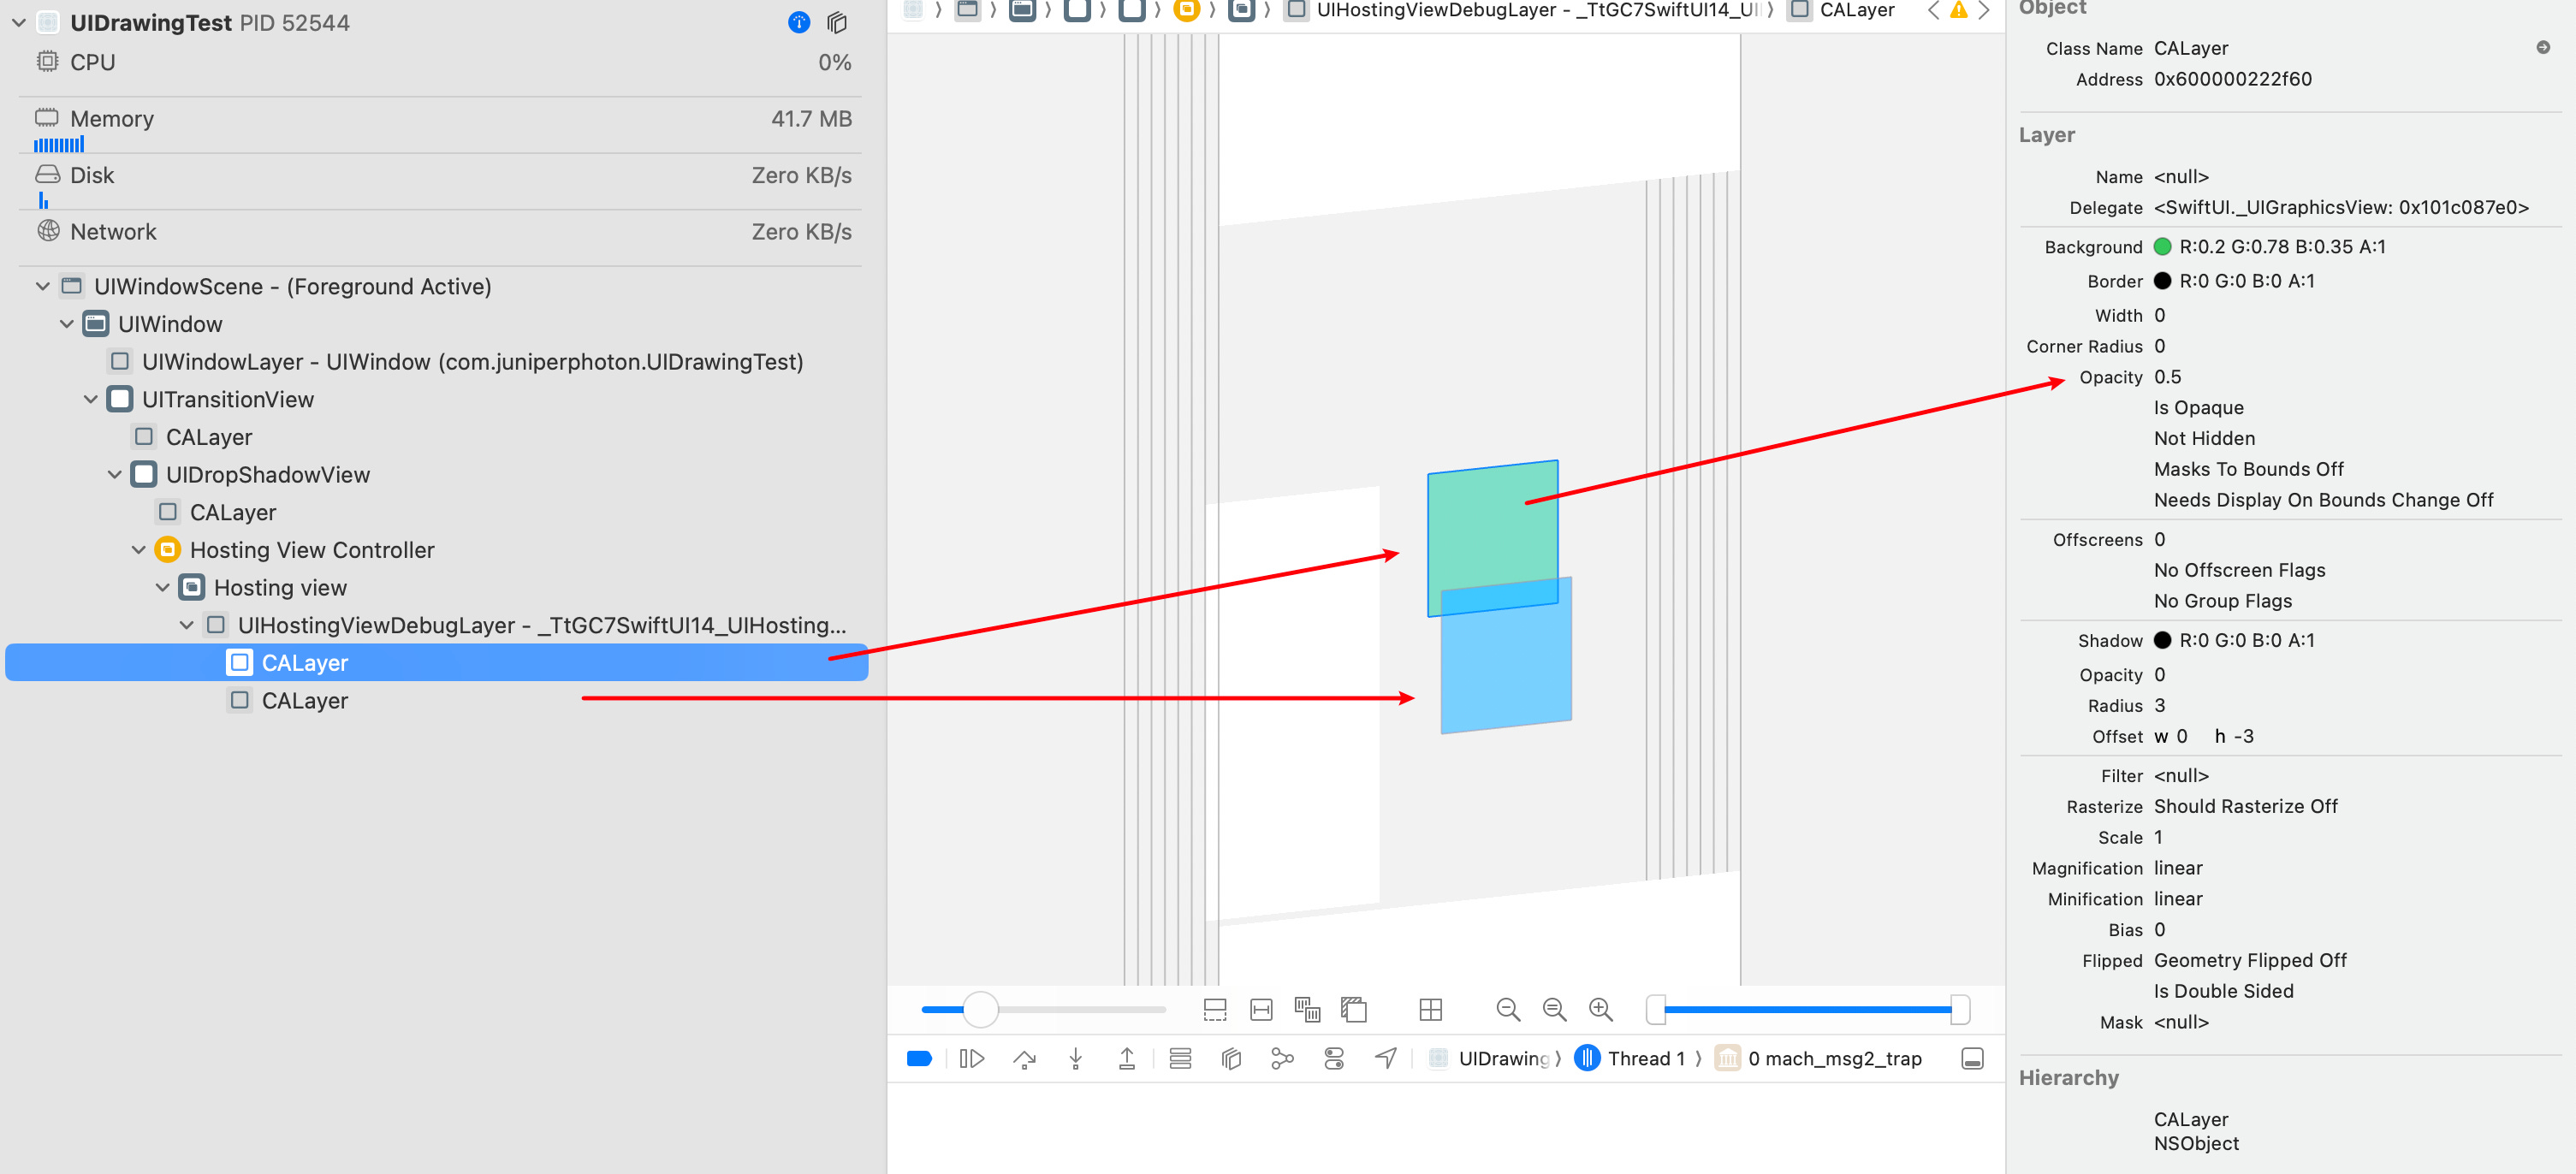This screenshot has width=2576, height=1174.
Task: Click Thread 1 in debug bar
Action: coord(1644,1058)
